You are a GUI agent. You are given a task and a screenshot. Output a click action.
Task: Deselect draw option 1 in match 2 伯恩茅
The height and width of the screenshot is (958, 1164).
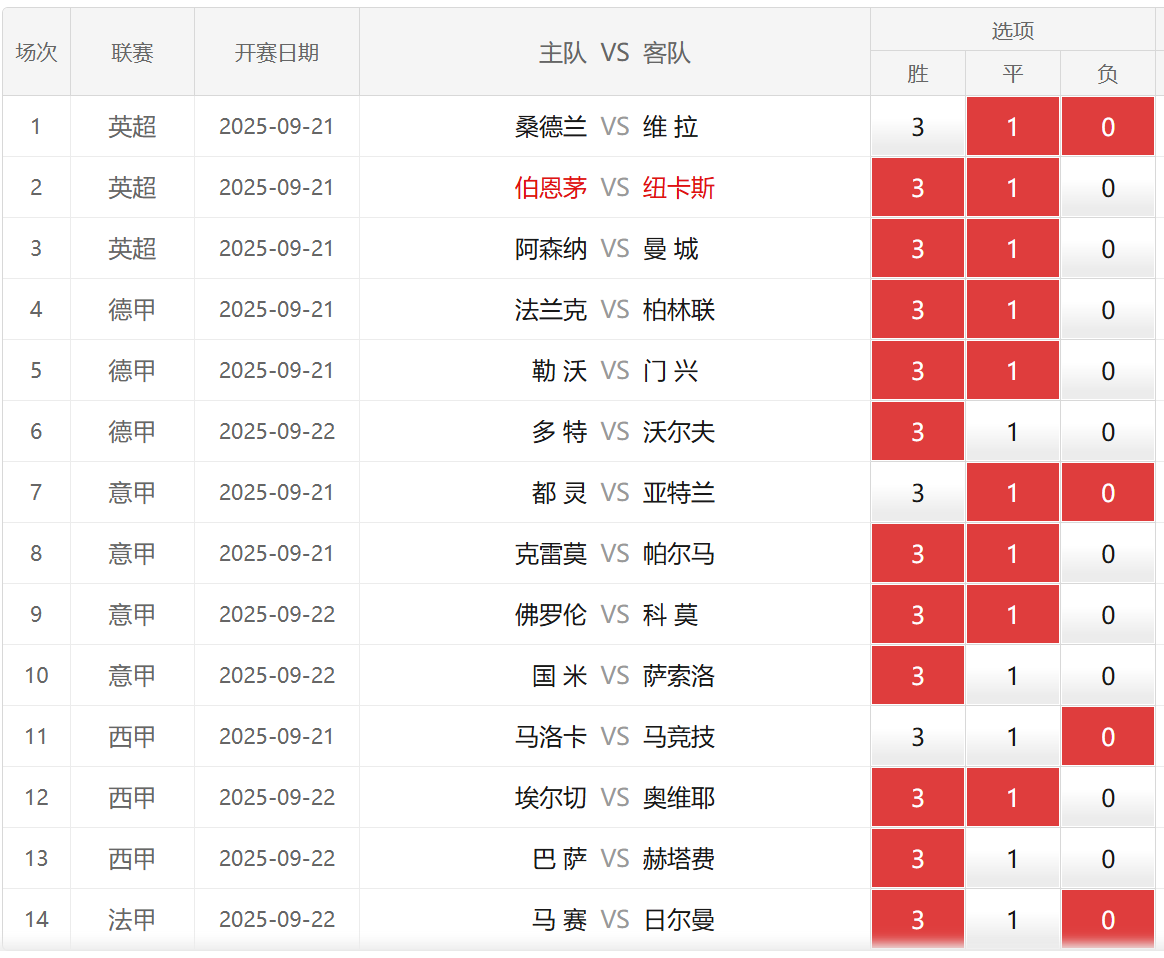(x=1012, y=188)
